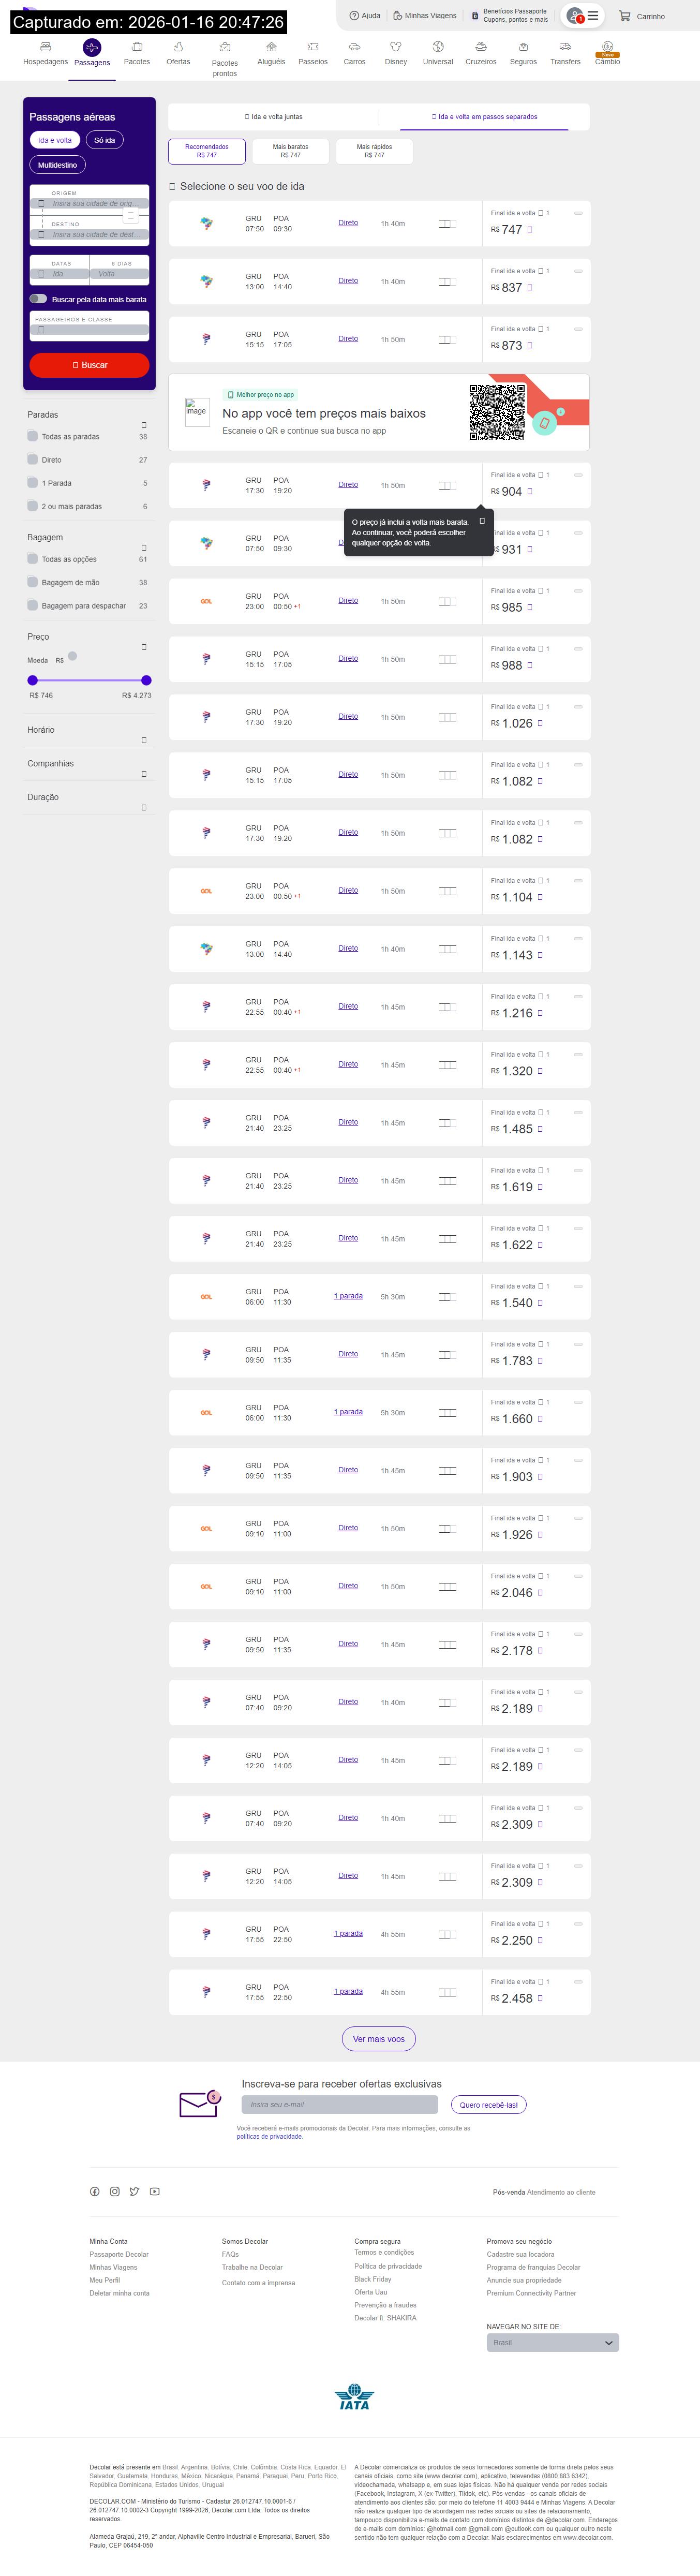Open the Carros car icon
The height and width of the screenshot is (2576, 700).
click(x=354, y=47)
